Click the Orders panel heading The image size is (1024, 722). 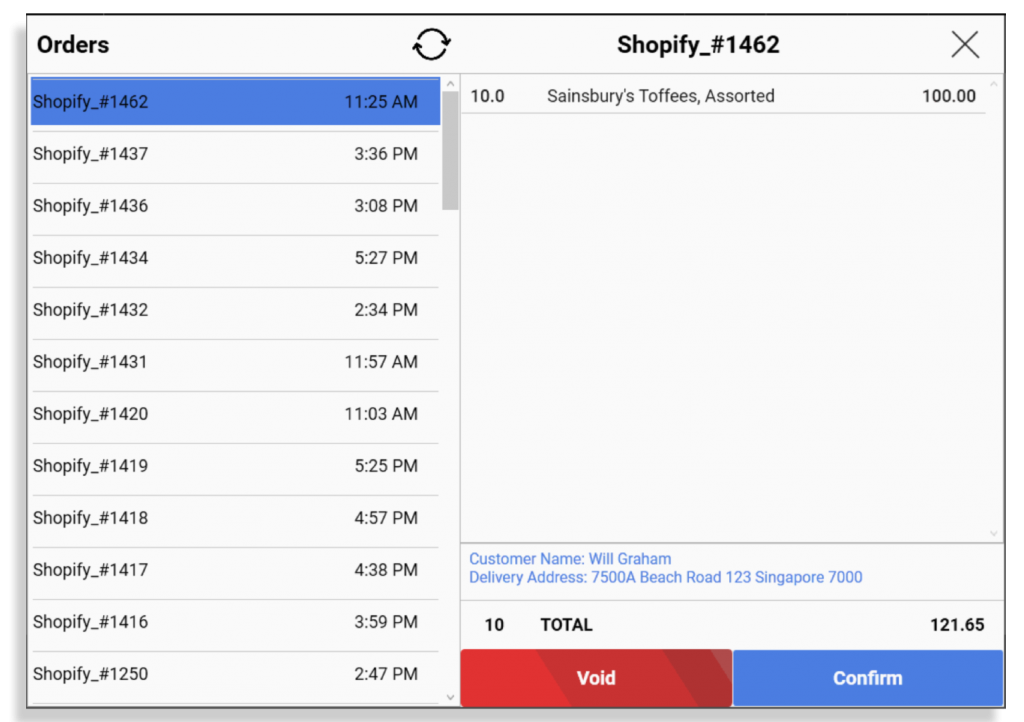tap(73, 44)
